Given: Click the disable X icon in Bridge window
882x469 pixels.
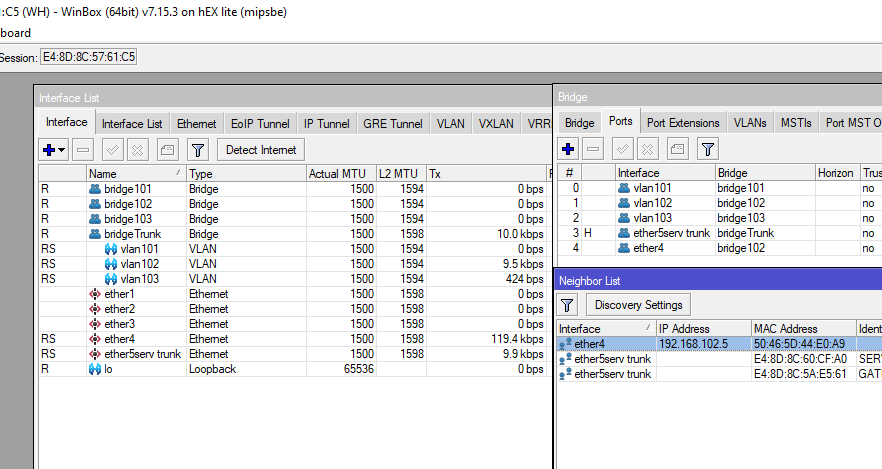Looking at the screenshot, I should tap(647, 149).
